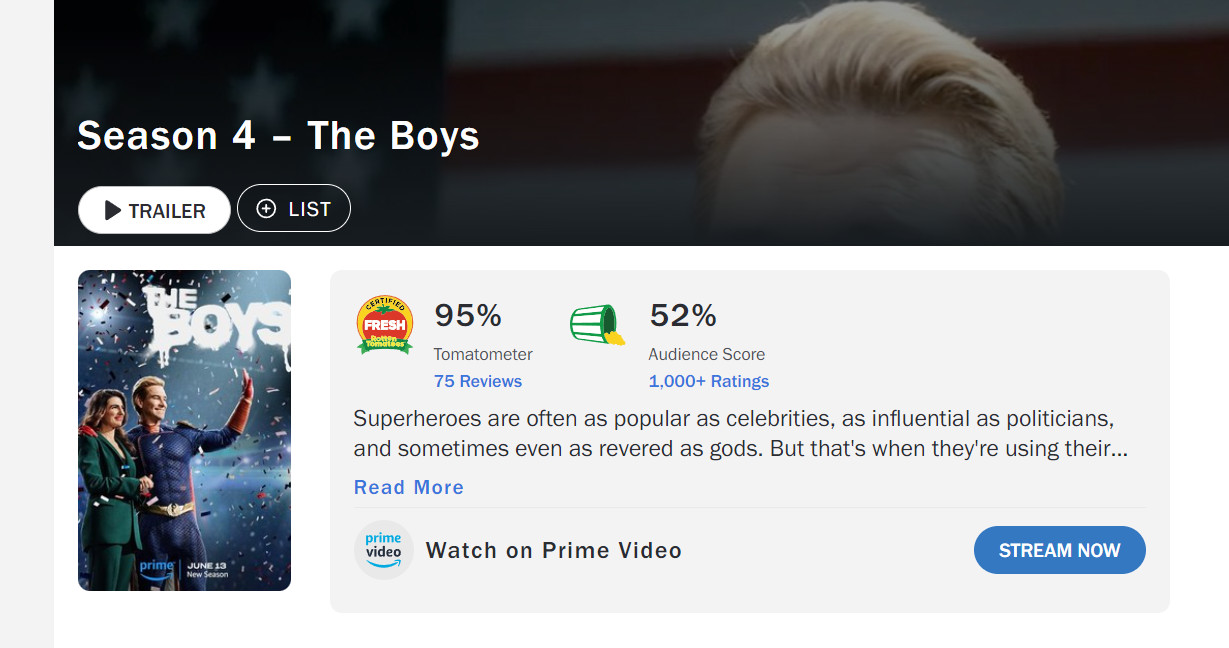Select the Tomatometer label text
Viewport: 1229px width, 648px height.
(x=483, y=354)
